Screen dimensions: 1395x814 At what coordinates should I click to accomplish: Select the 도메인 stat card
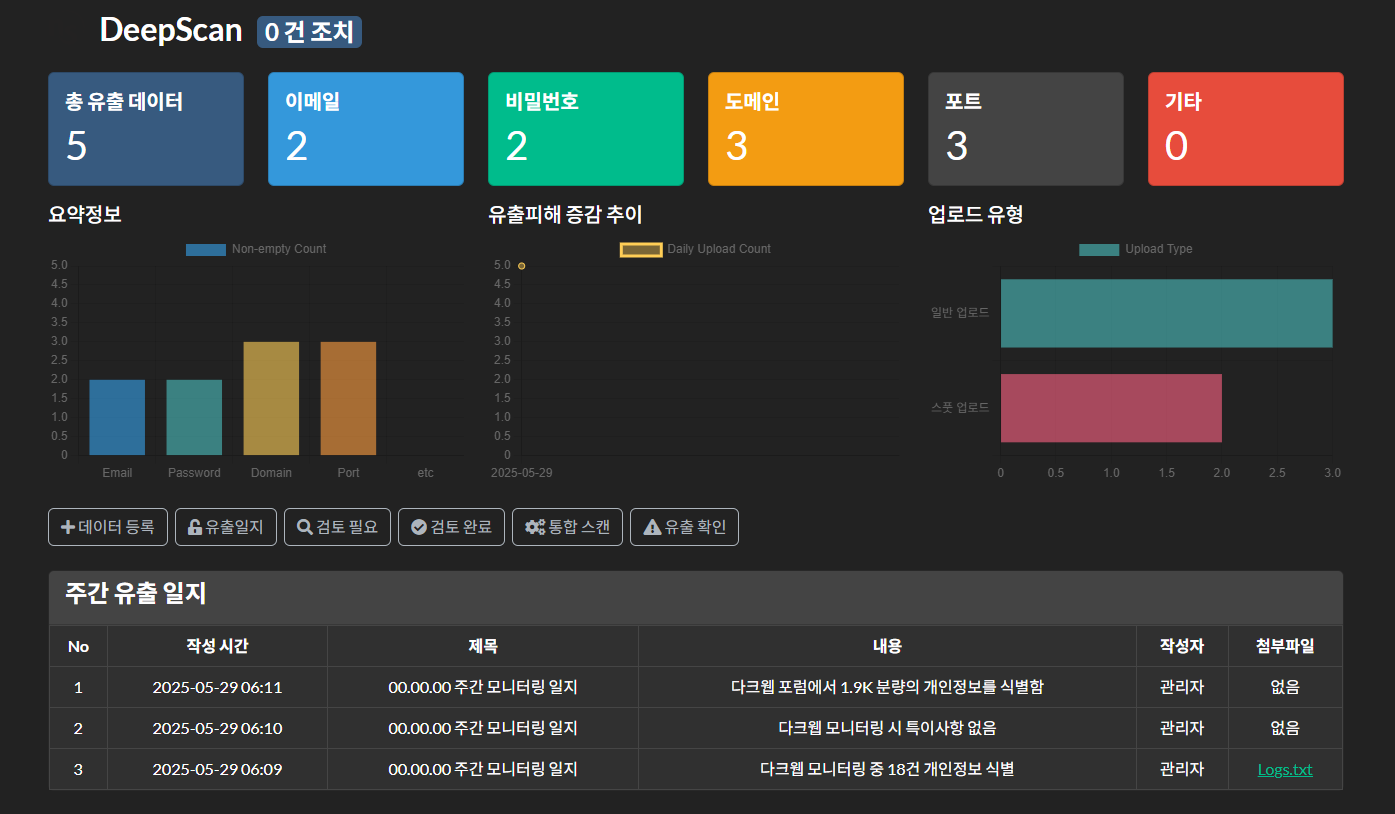coord(806,129)
